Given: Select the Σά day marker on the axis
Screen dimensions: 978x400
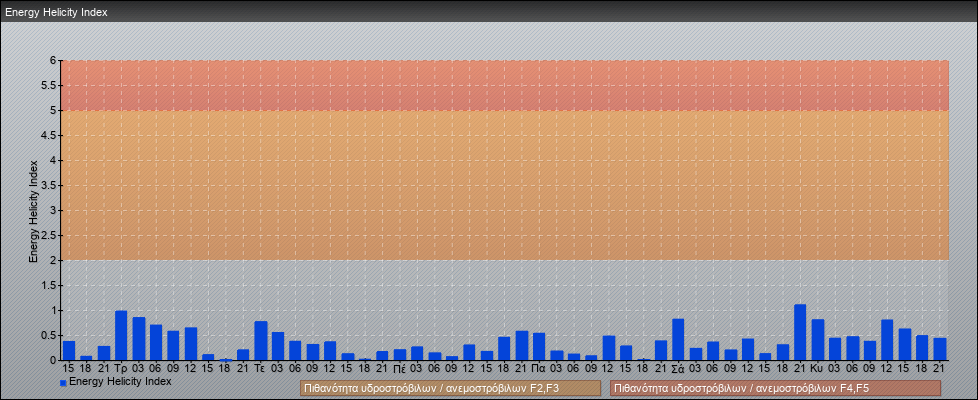Looking at the screenshot, I should pyautogui.click(x=678, y=368).
